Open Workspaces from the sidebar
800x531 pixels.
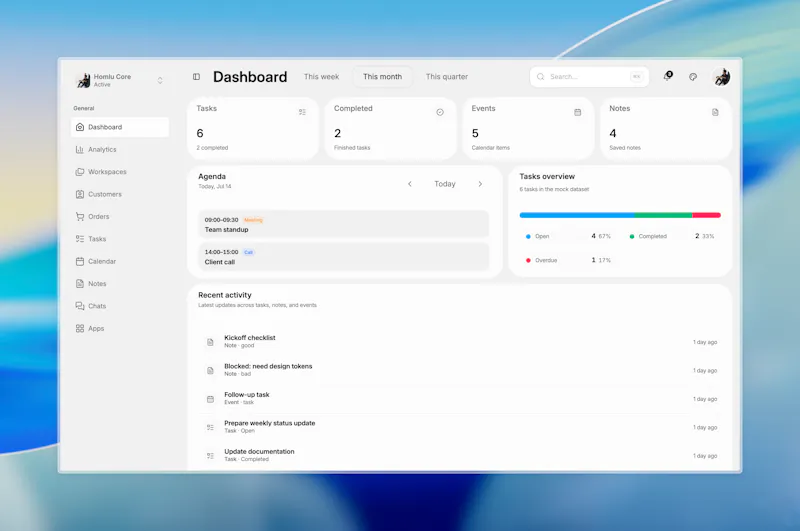[x=120, y=172]
